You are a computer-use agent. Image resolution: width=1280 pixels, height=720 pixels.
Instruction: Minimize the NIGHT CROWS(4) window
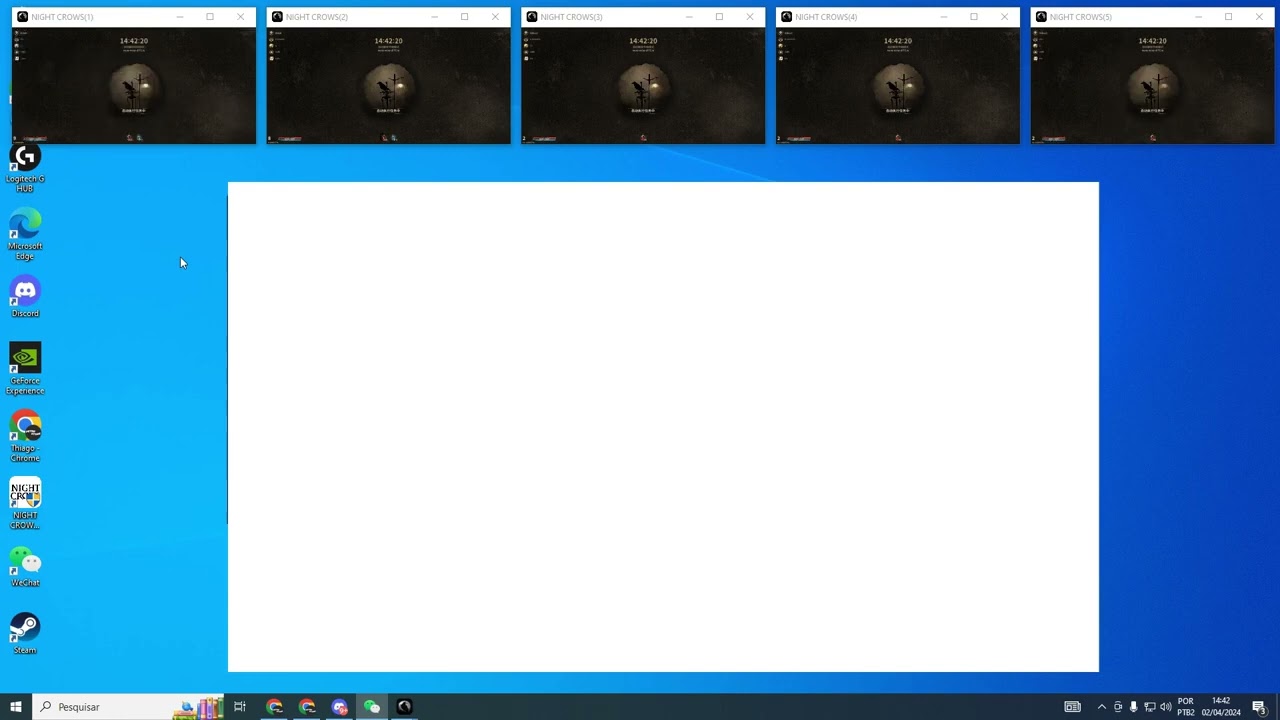coord(943,17)
